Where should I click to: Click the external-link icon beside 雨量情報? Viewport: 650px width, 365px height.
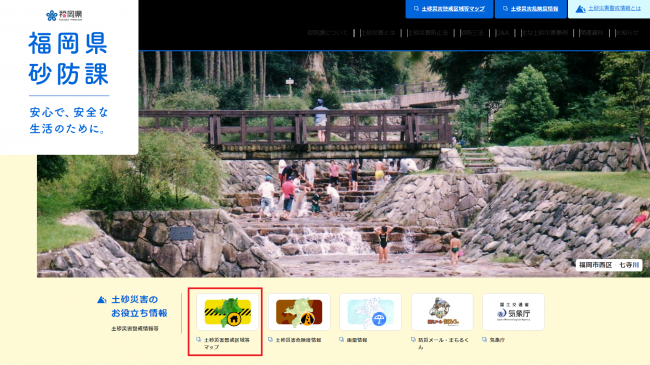pyautogui.click(x=342, y=340)
